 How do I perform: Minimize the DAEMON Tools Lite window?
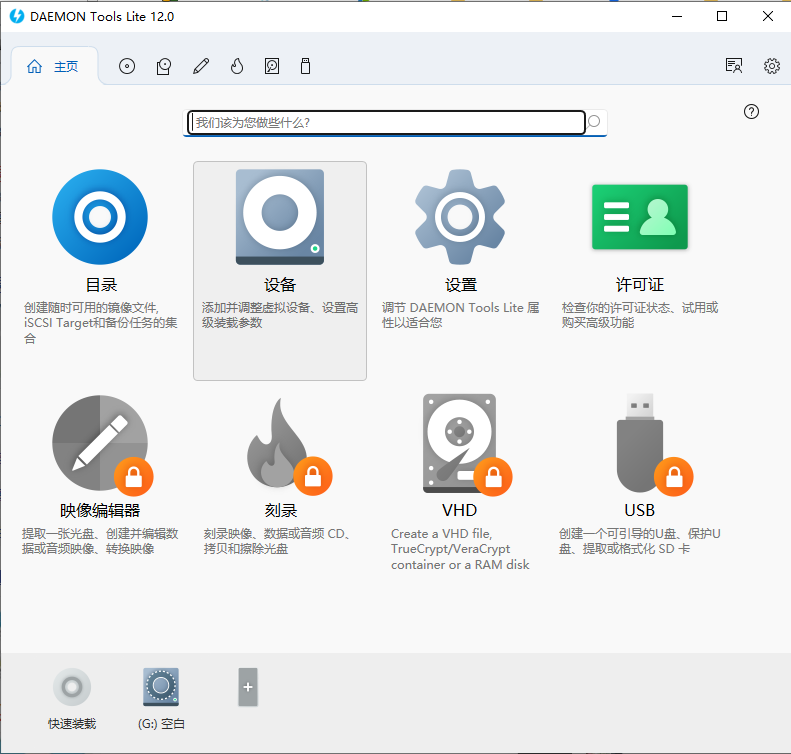pyautogui.click(x=677, y=16)
